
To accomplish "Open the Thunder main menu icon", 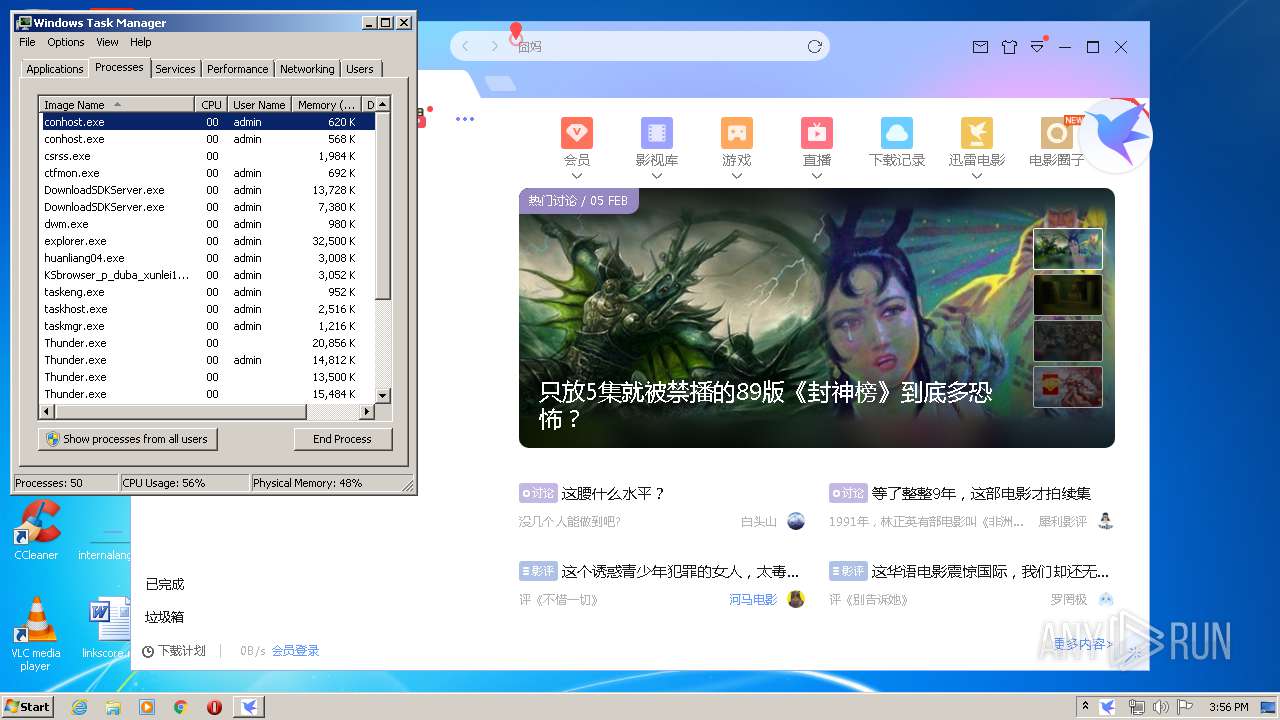I will click(1037, 46).
